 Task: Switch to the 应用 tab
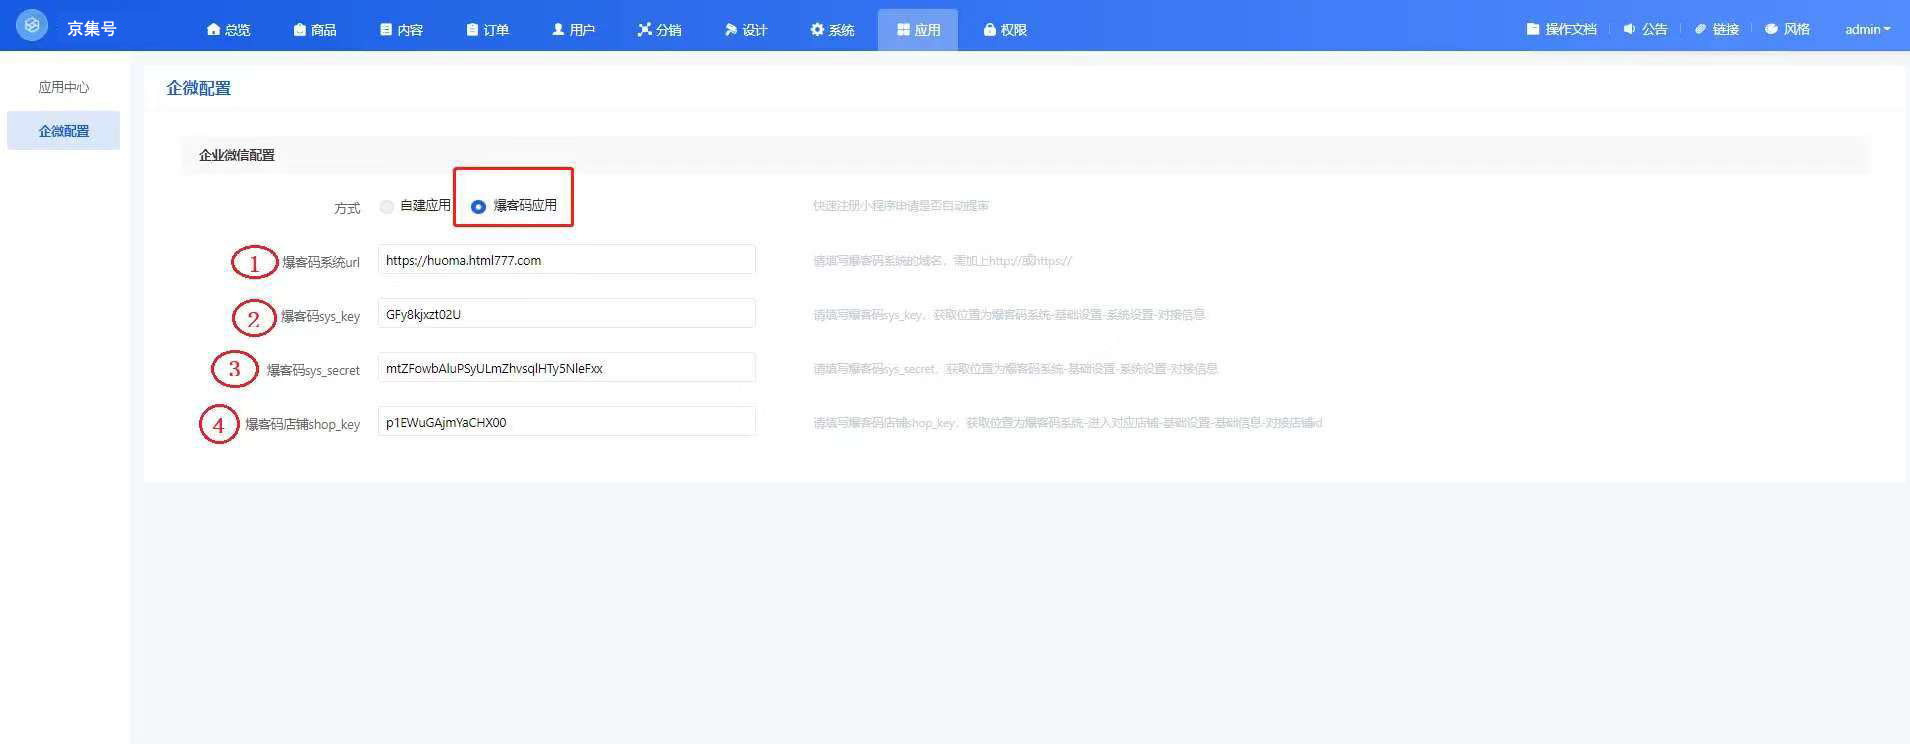918,30
